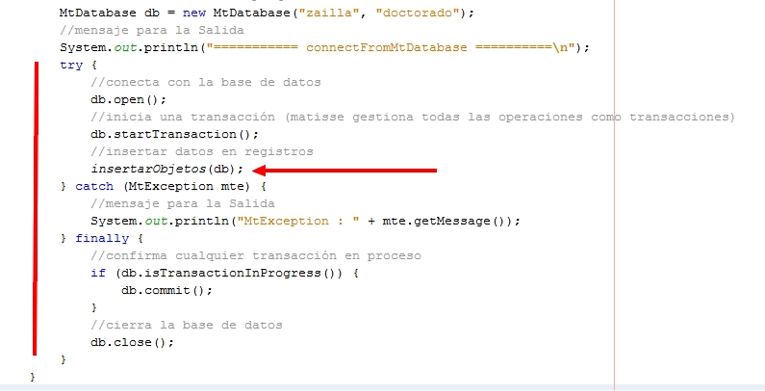
Task: Select the comment '//mensaje para la Salida' above connectFromMtDatabase println
Action: tap(152, 30)
